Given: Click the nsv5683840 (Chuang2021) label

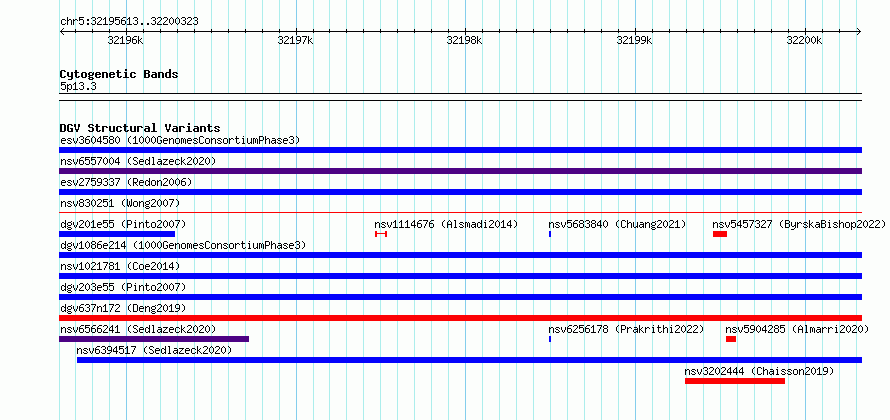Looking at the screenshot, I should click(618, 224).
